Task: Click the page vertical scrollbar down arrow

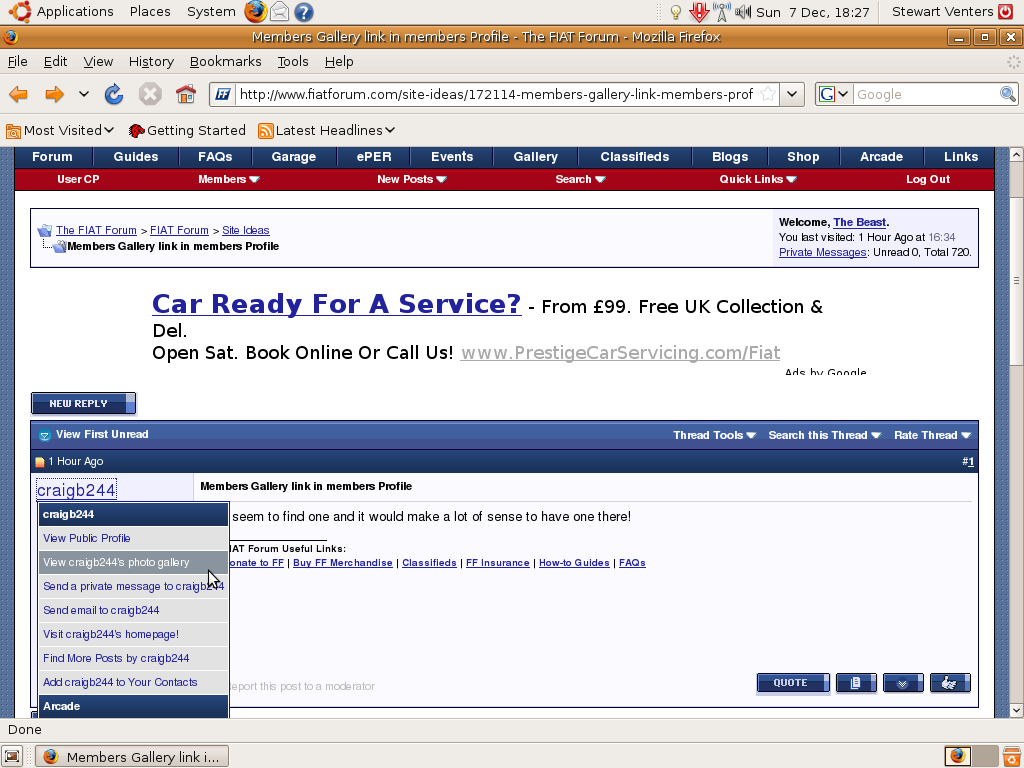Action: coord(1016,710)
